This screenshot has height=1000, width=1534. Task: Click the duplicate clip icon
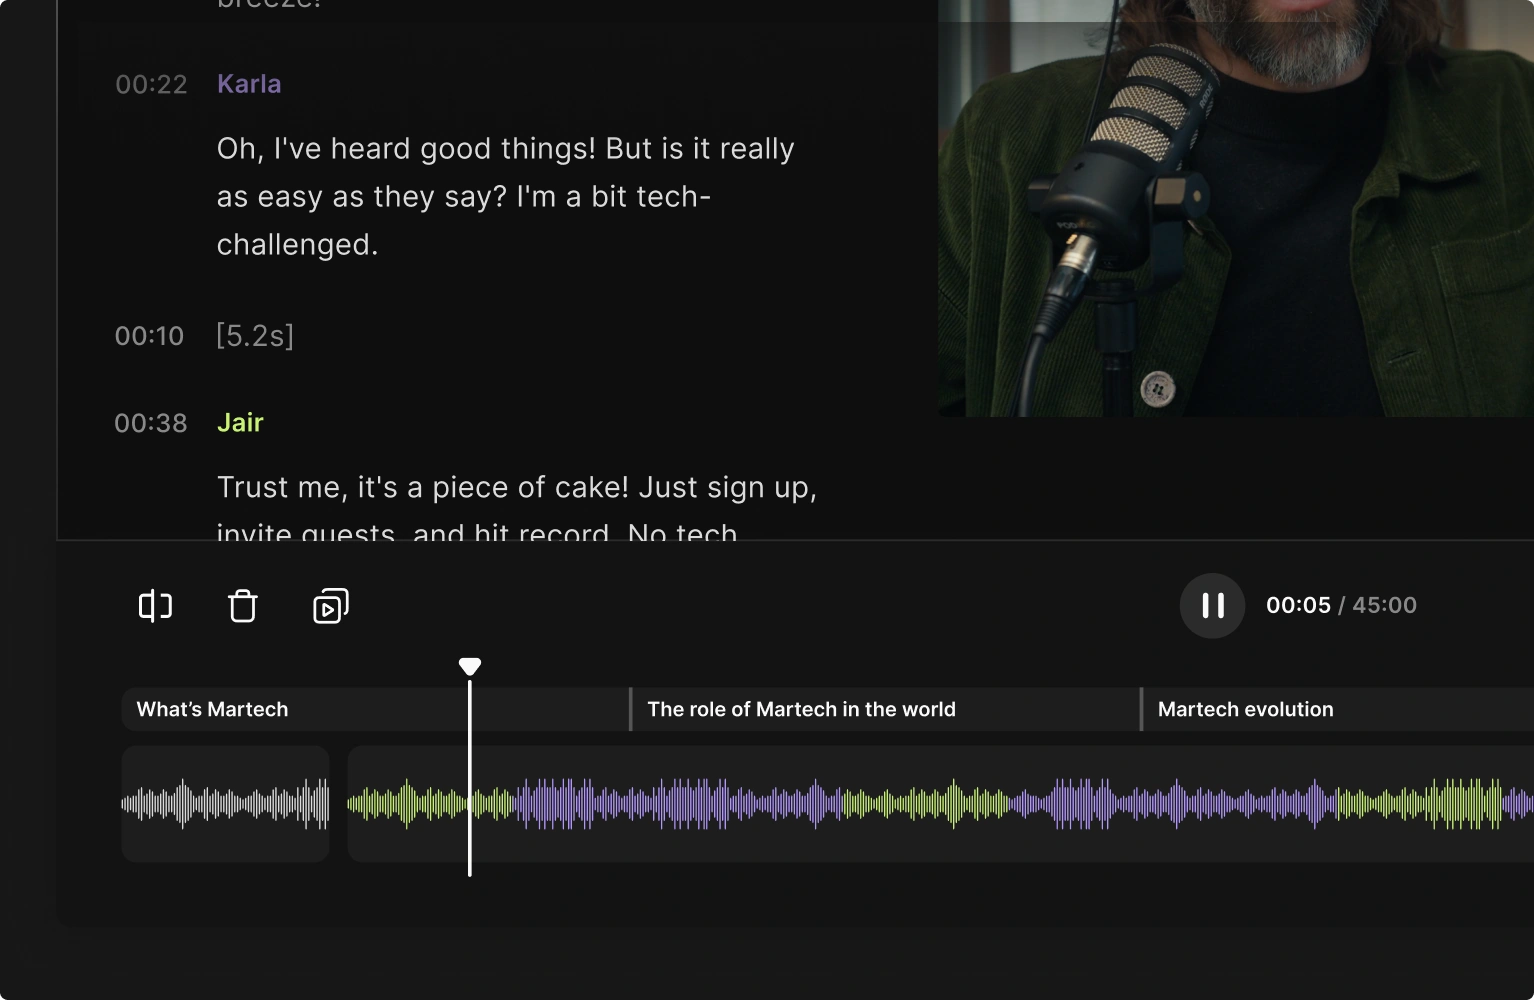(331, 606)
